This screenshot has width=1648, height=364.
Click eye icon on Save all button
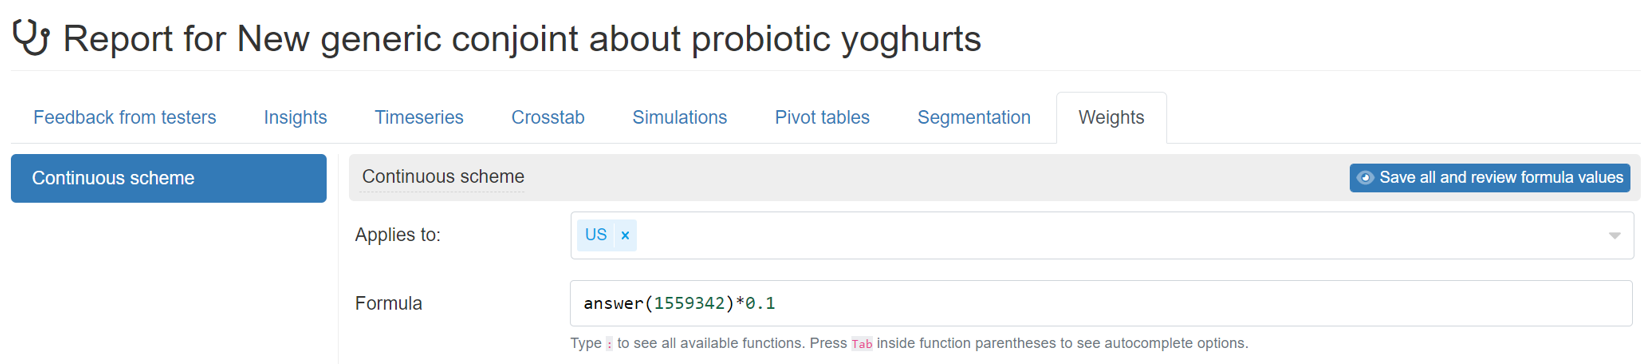click(x=1365, y=178)
